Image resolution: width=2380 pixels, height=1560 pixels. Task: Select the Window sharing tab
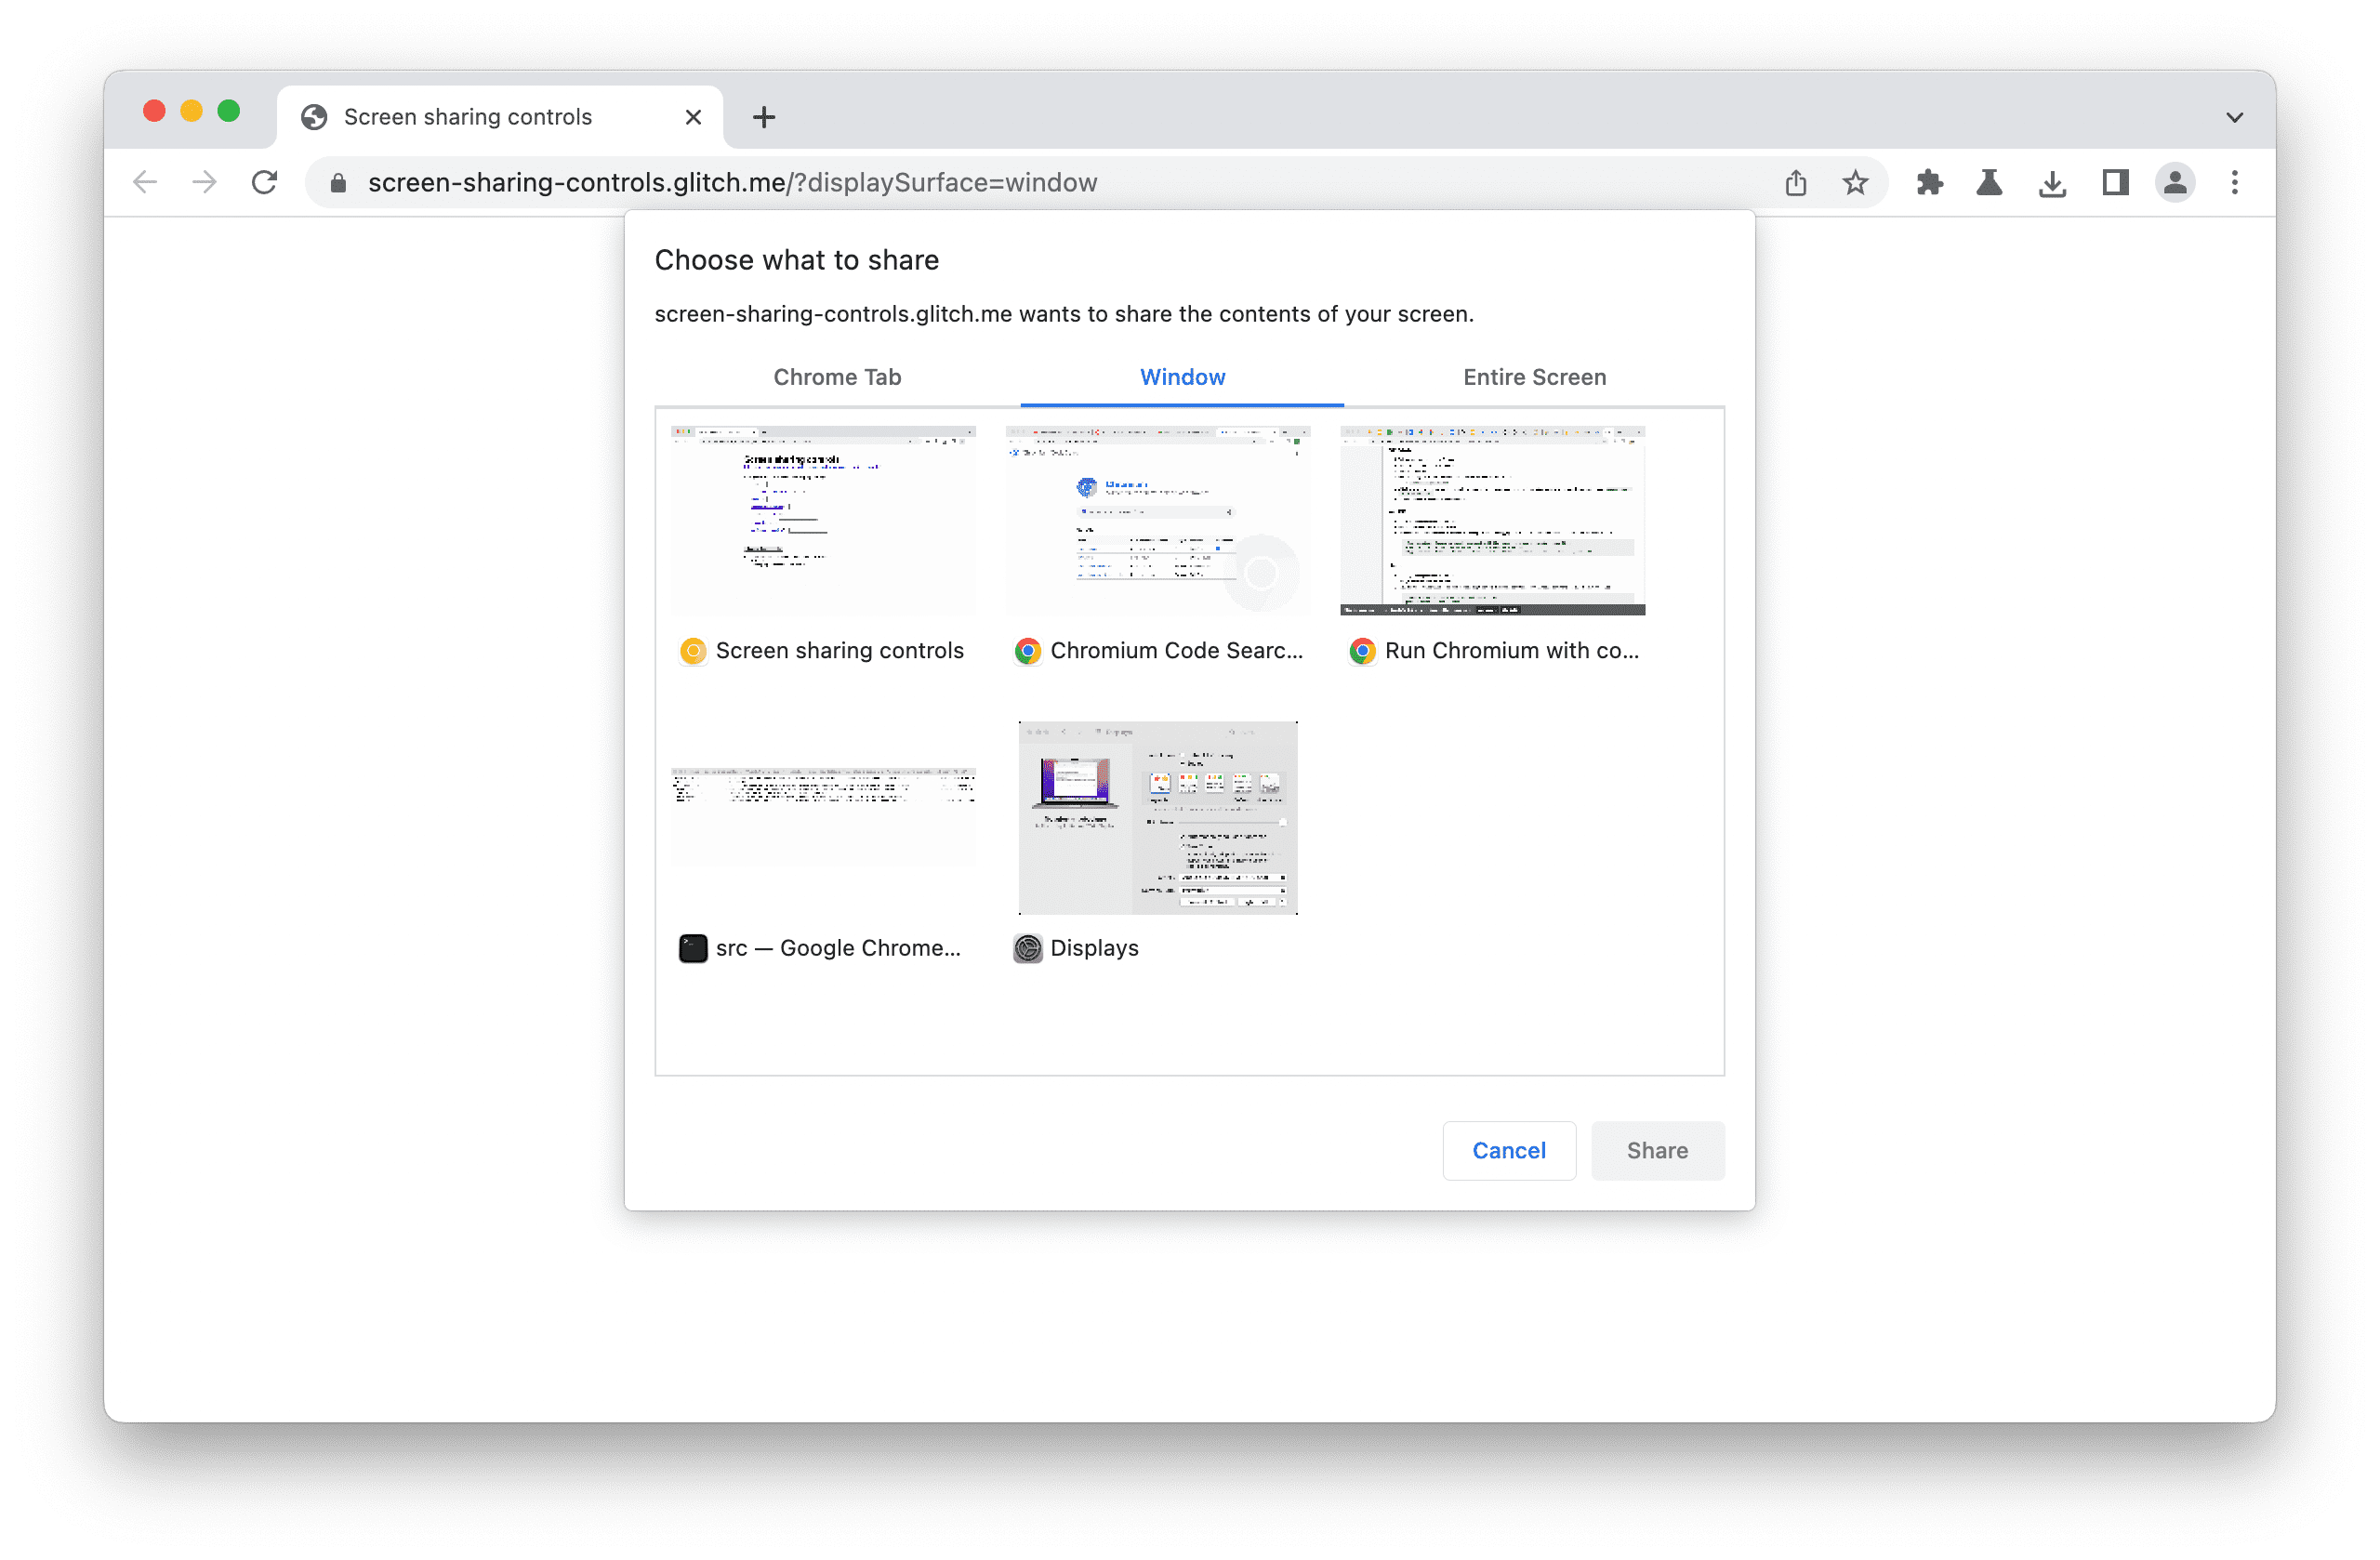[x=1183, y=377]
